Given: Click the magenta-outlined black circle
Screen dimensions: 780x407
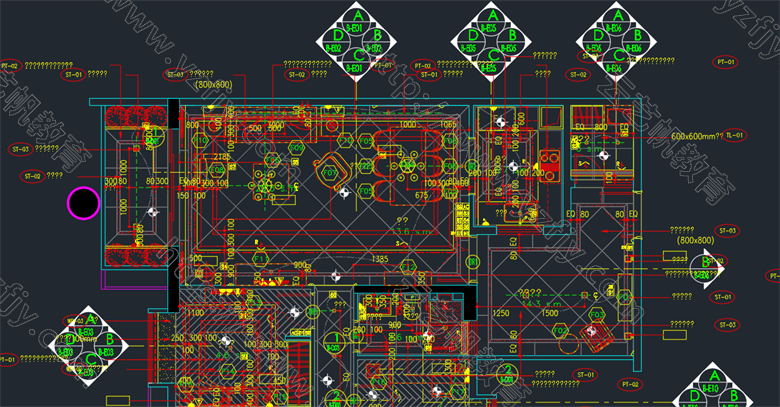Looking at the screenshot, I should [x=84, y=203].
